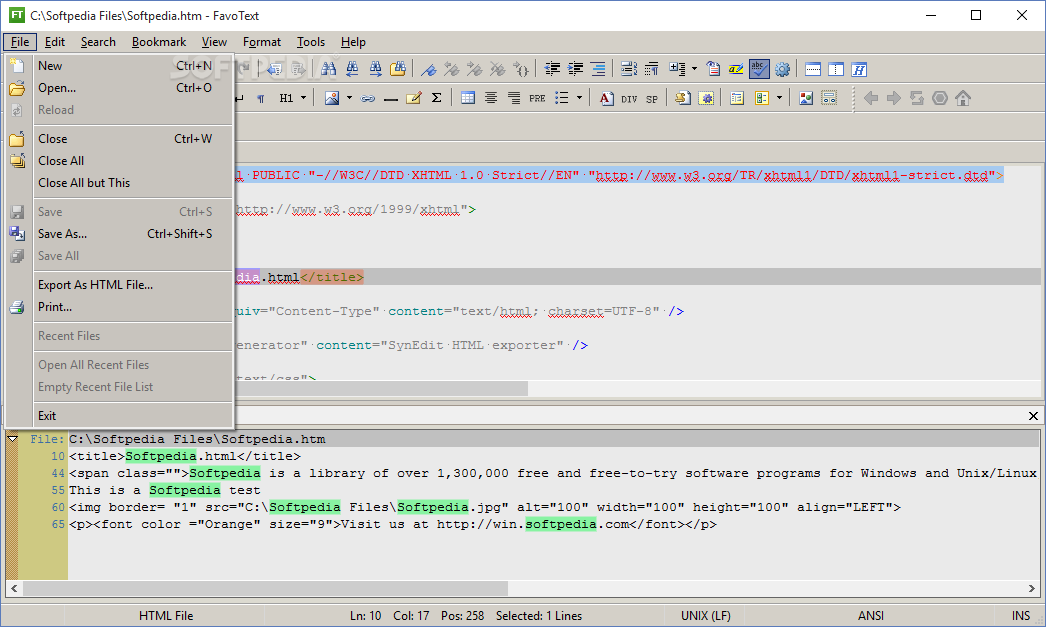Open the Edit menu
The width and height of the screenshot is (1046, 627).
coord(55,42)
